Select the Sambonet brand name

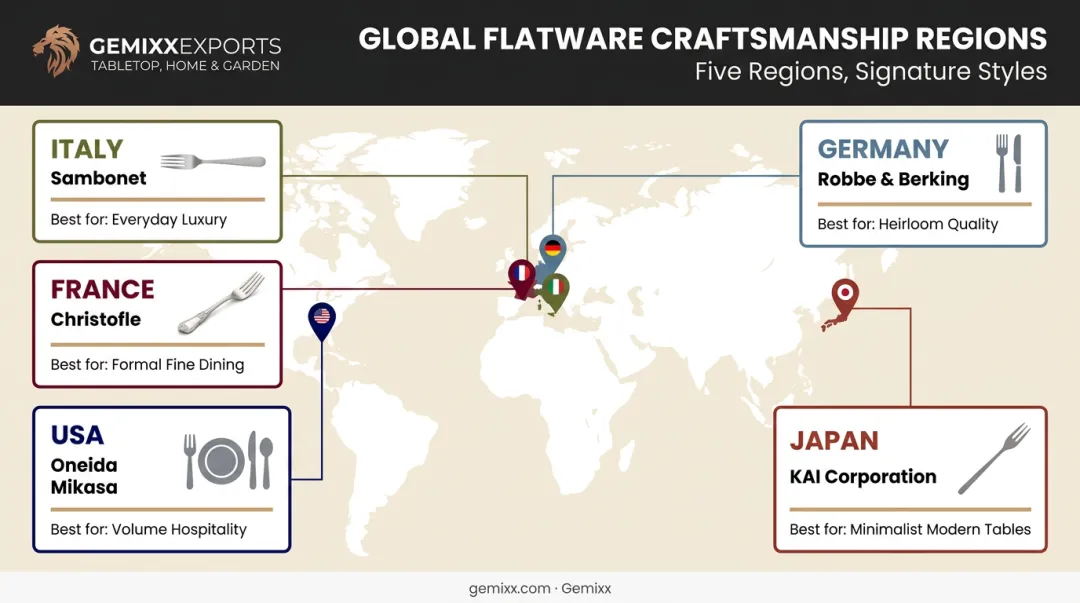click(98, 178)
